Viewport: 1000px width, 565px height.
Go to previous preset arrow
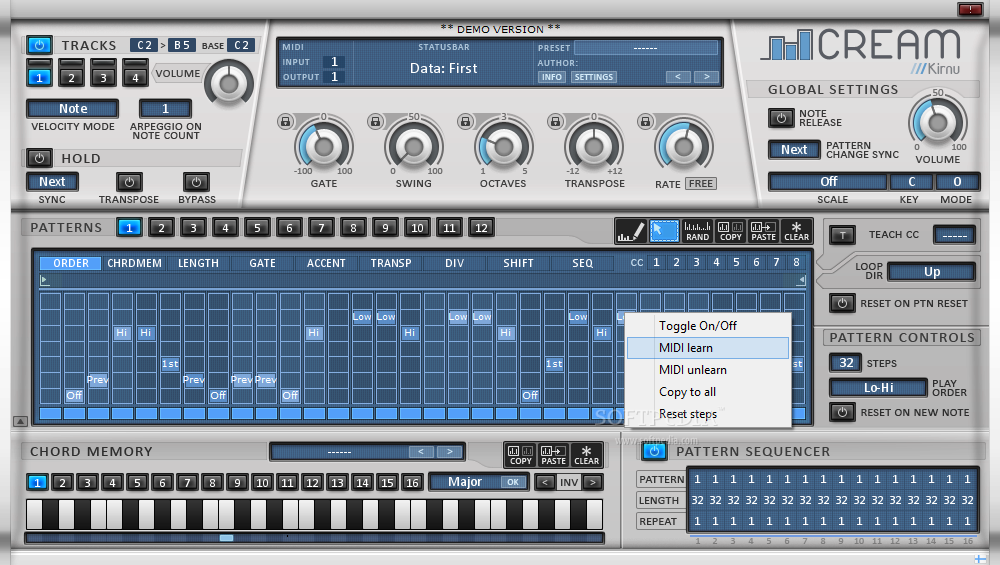click(678, 77)
